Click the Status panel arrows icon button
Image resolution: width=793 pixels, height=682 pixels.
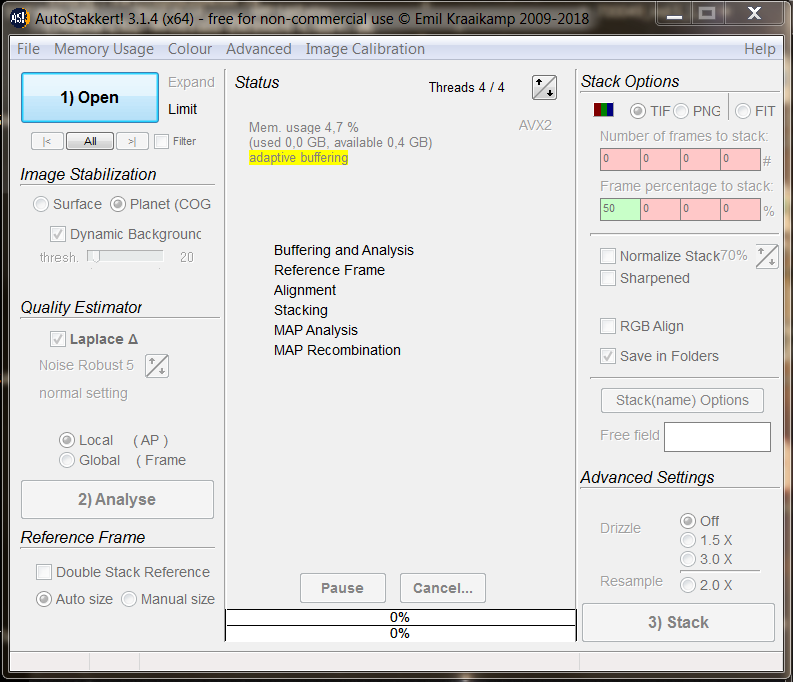click(x=544, y=87)
